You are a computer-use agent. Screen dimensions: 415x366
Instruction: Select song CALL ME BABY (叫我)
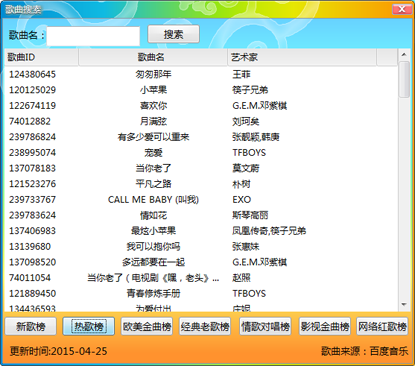[x=201, y=200]
